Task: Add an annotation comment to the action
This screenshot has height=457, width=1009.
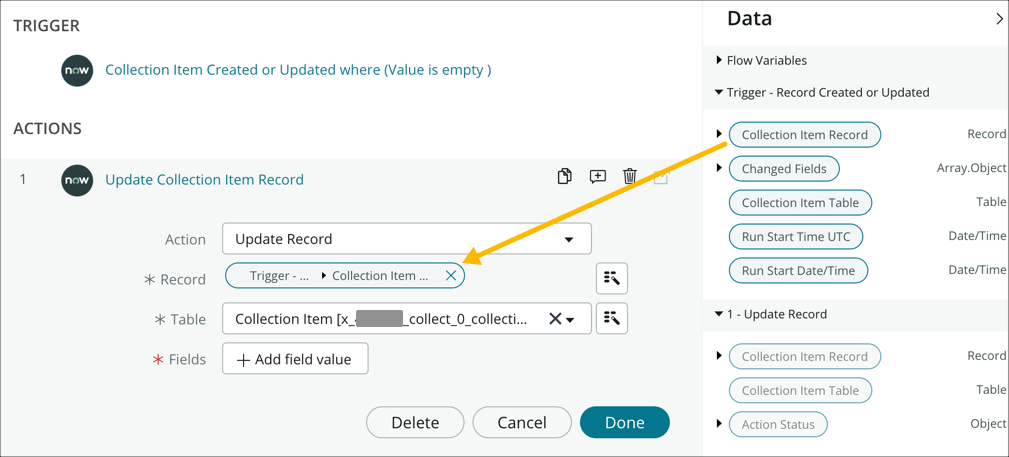Action: 598,177
